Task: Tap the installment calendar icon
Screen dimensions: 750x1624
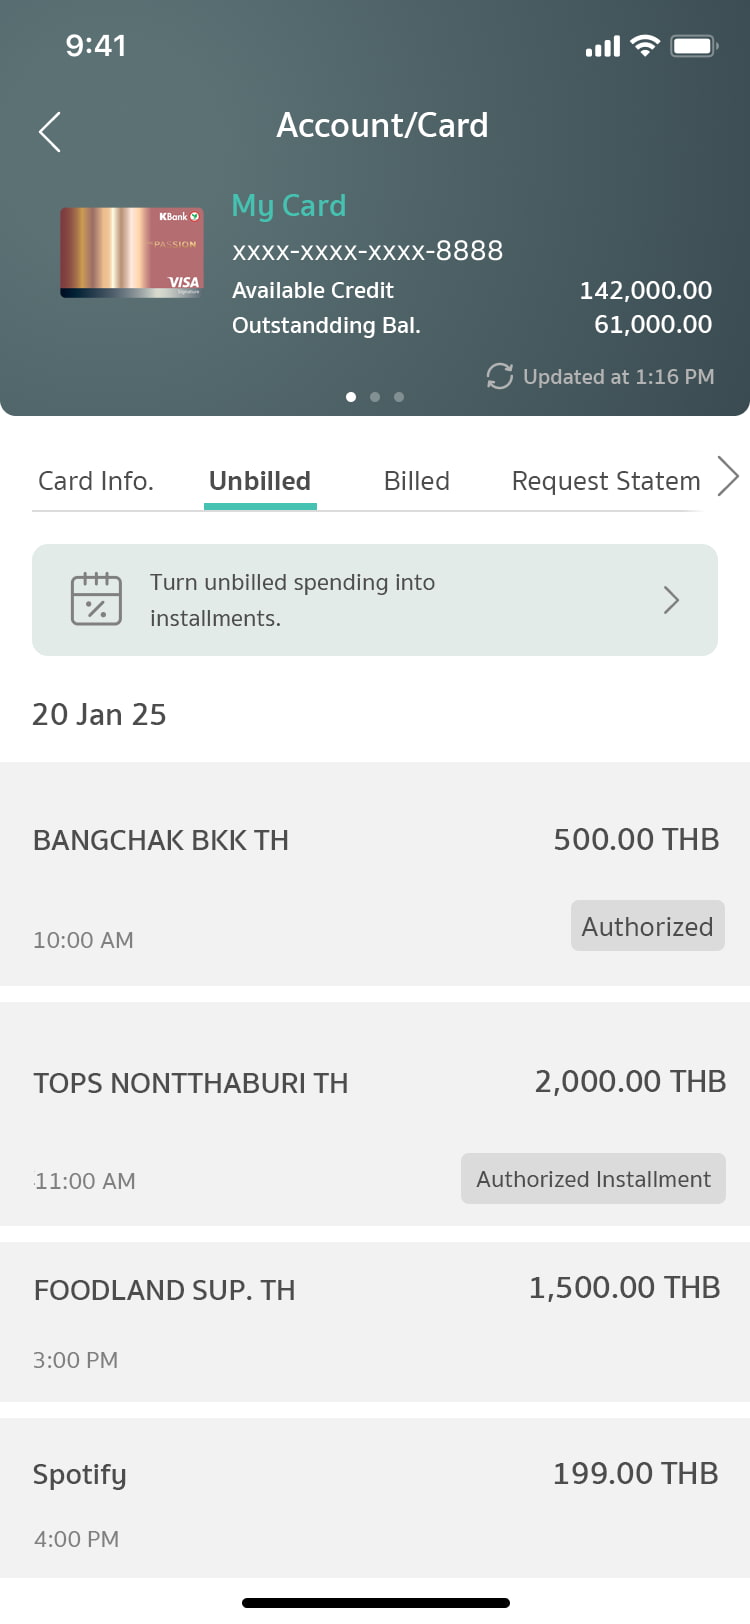Action: [x=96, y=599]
